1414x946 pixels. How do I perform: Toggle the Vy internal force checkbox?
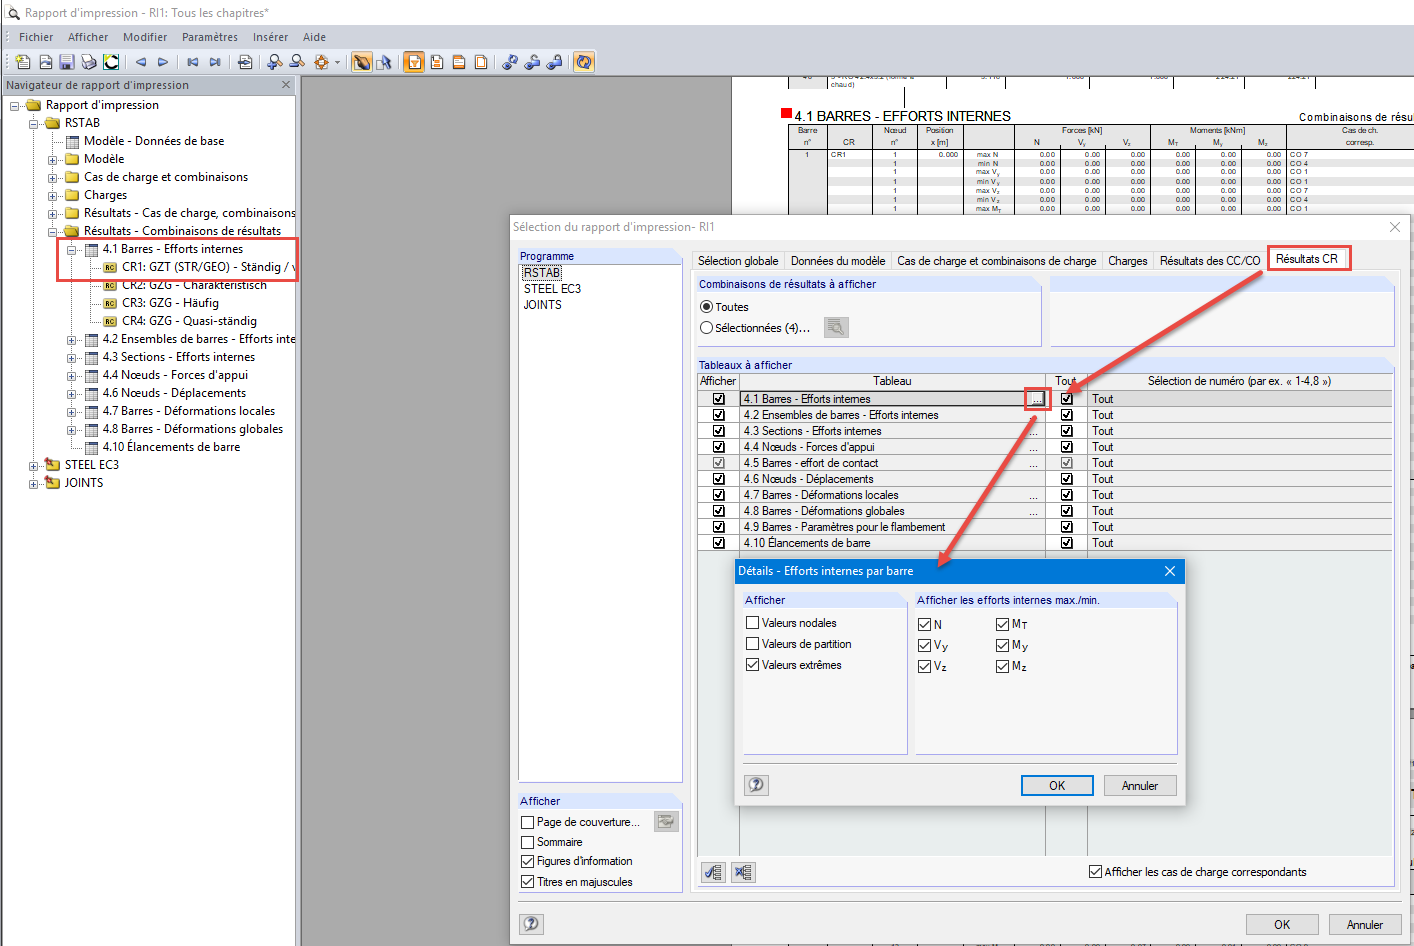coord(925,645)
